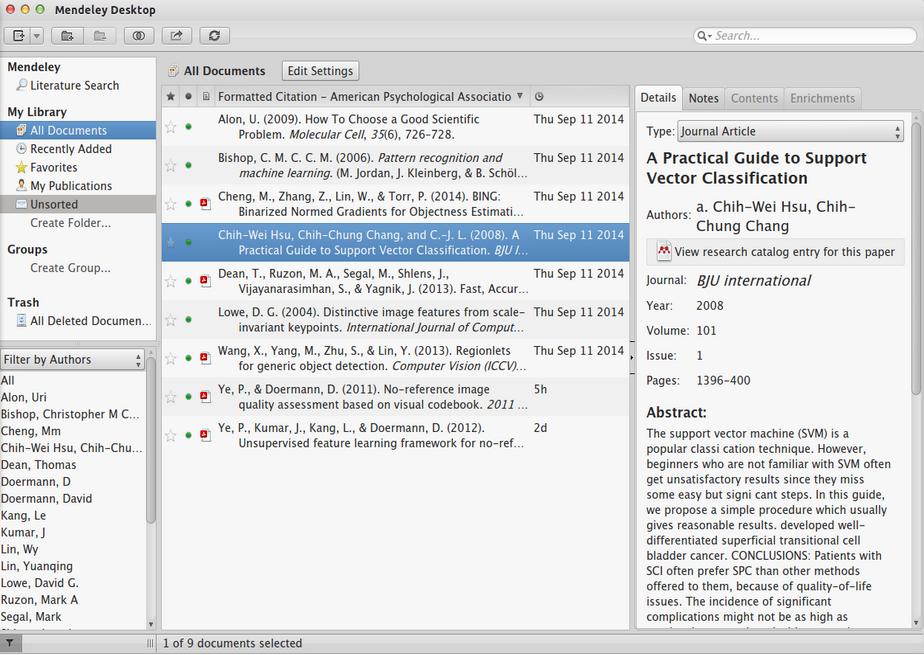Open the Enrichments tab

click(822, 98)
